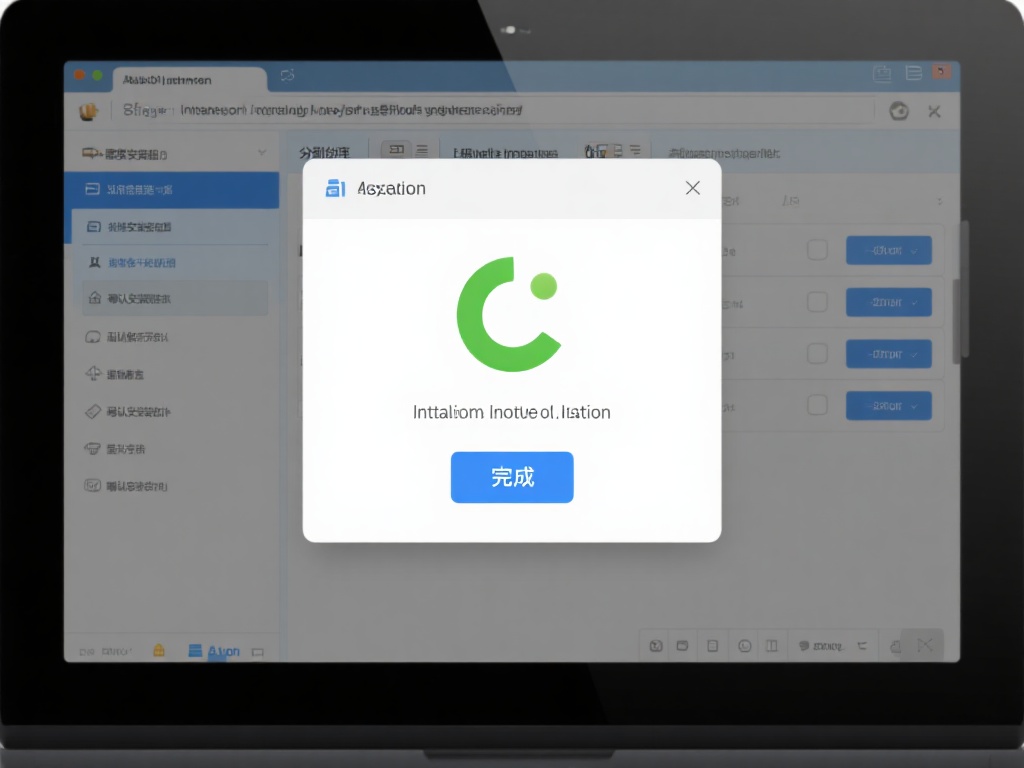This screenshot has height=768, width=1024.
Task: Open the blue dropdown button in the third row
Action: tap(888, 354)
